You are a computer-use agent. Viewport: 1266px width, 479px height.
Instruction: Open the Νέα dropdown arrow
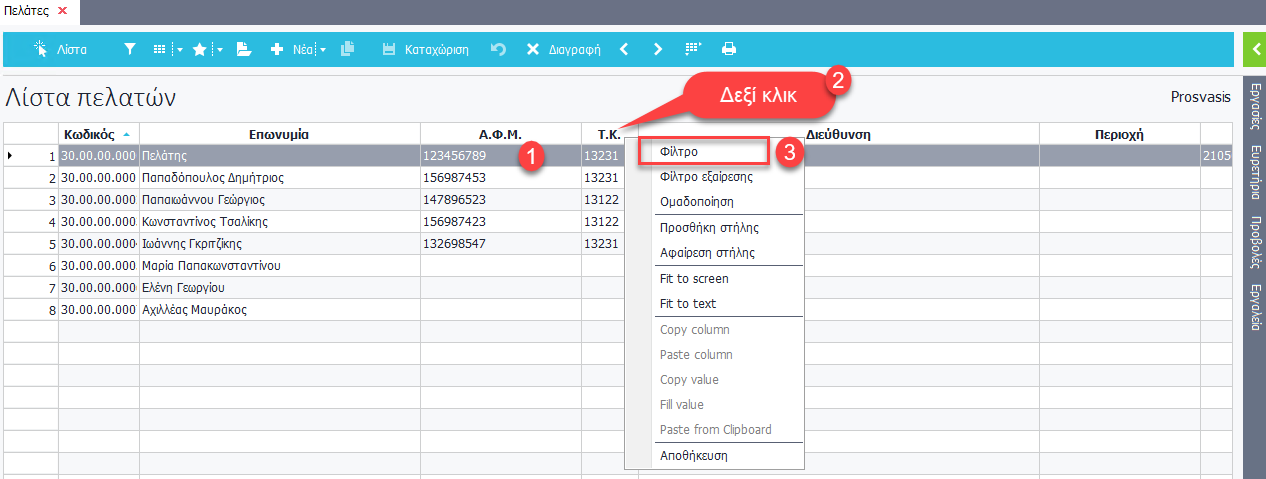click(323, 49)
